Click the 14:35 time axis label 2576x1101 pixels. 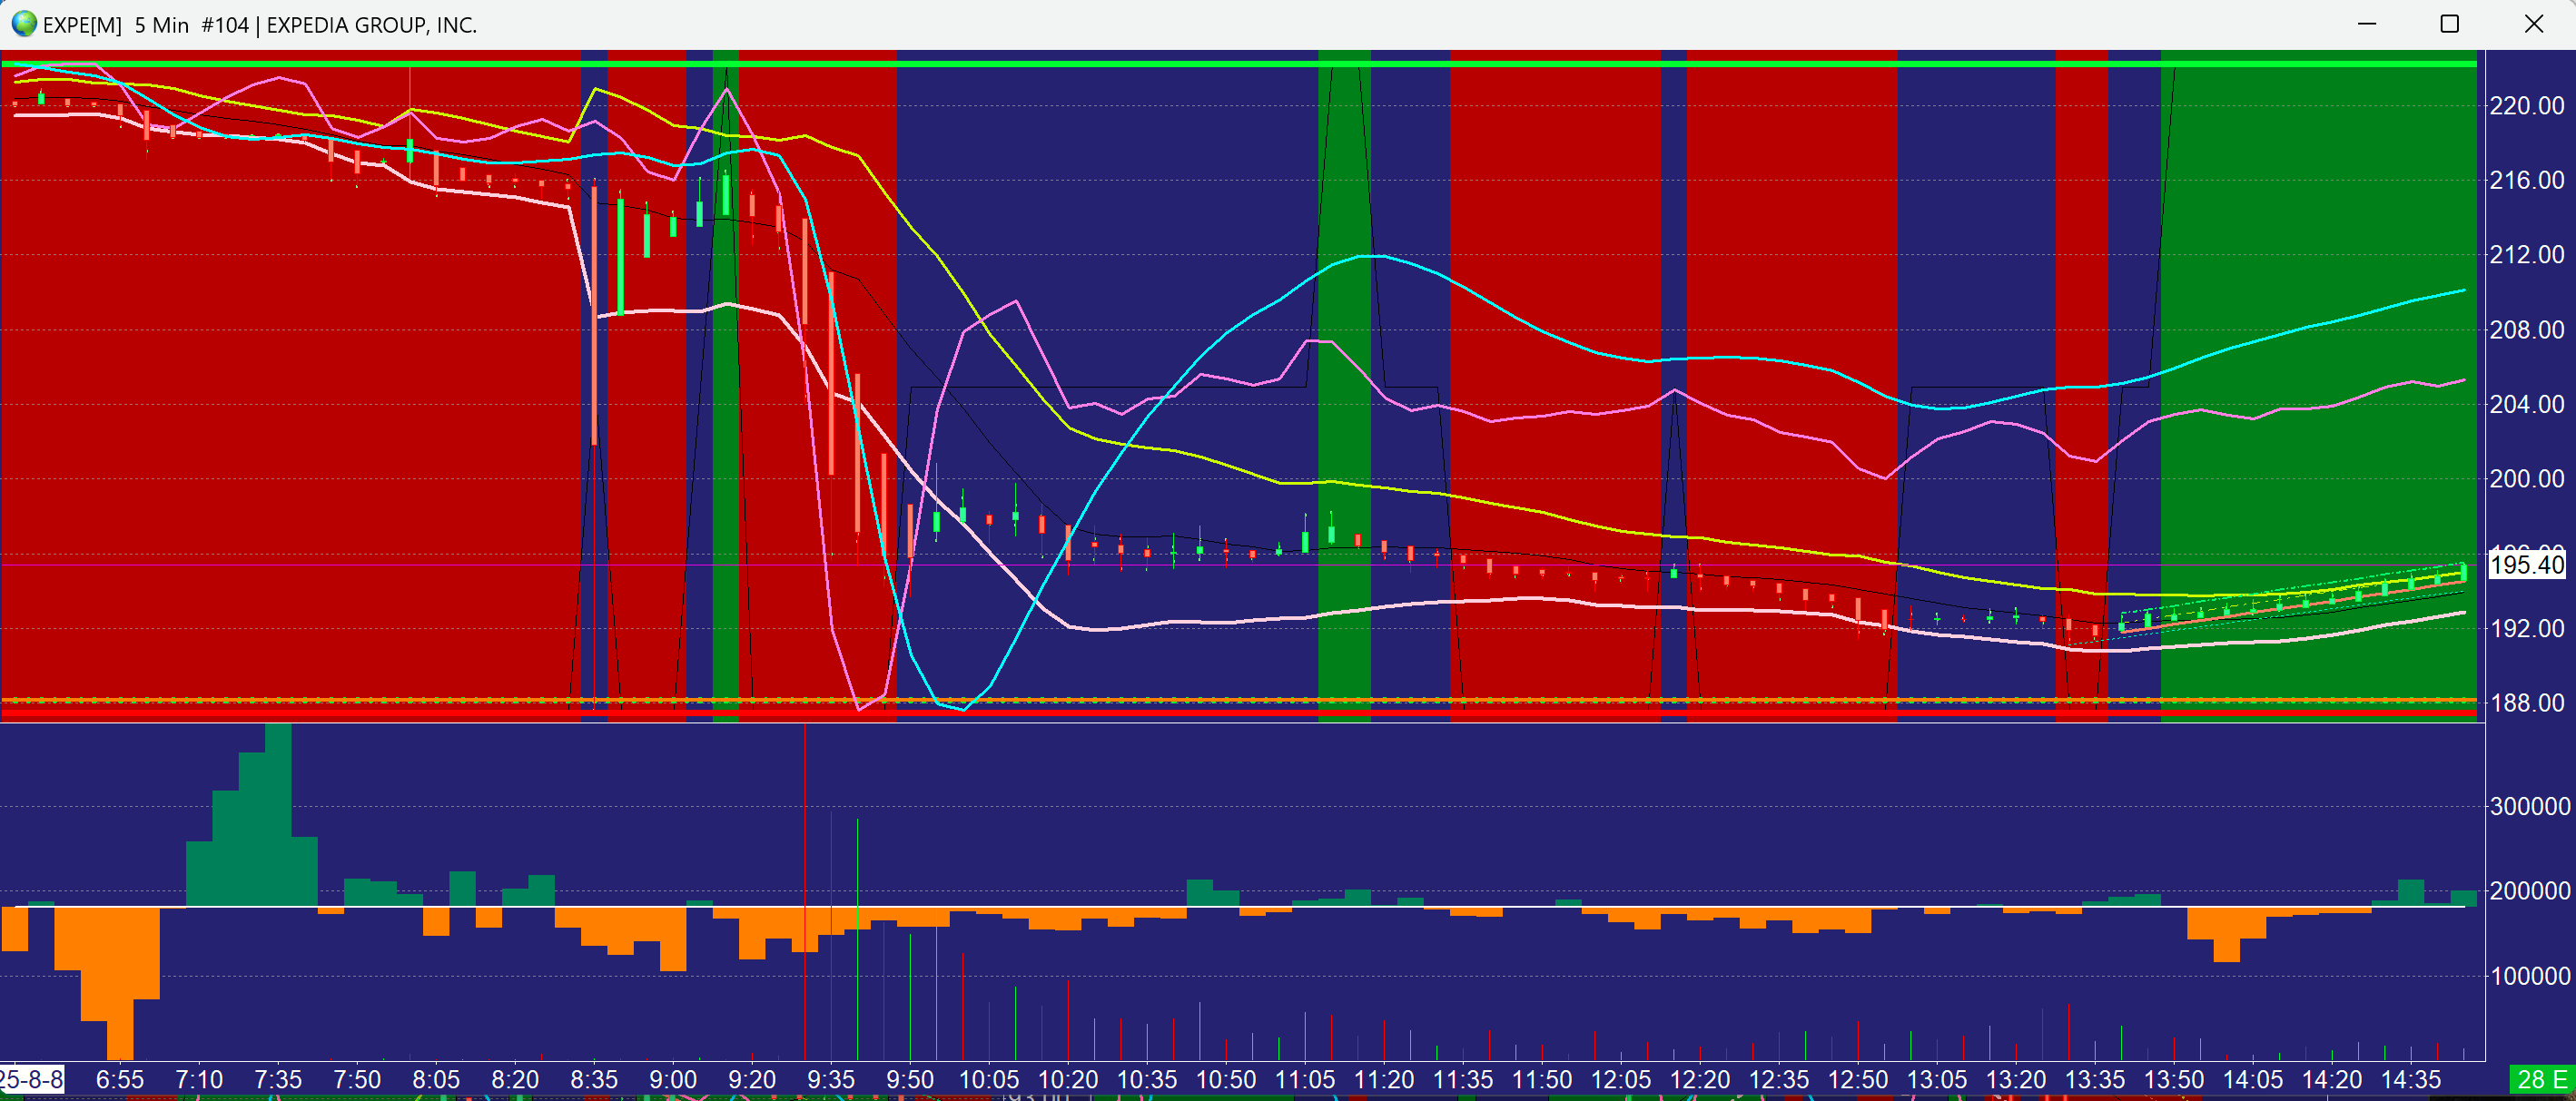coord(2410,1080)
